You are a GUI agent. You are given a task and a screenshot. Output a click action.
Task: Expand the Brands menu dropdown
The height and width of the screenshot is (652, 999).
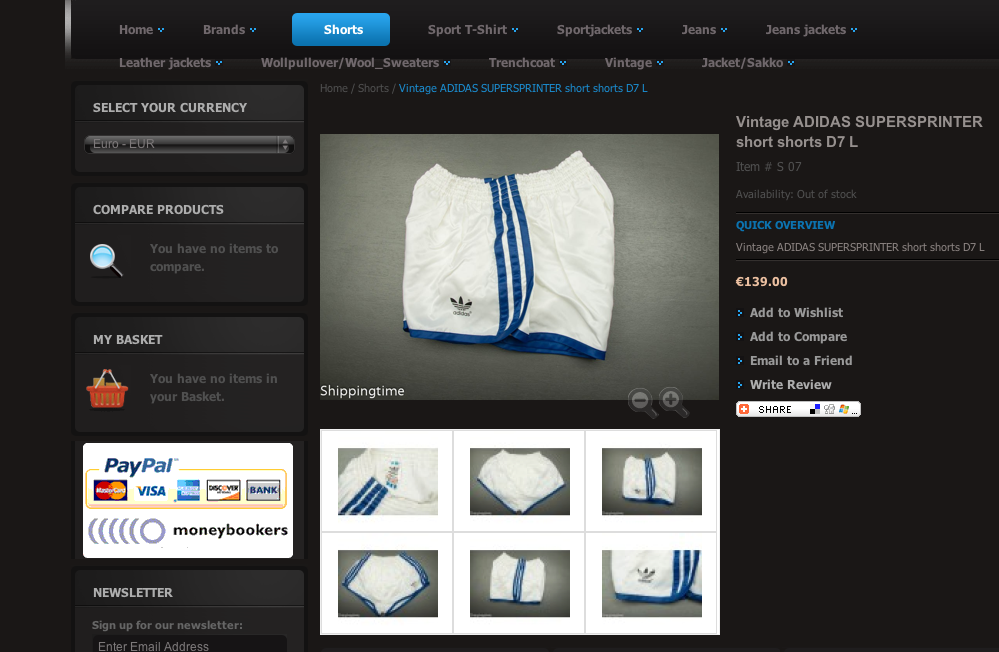pos(229,30)
